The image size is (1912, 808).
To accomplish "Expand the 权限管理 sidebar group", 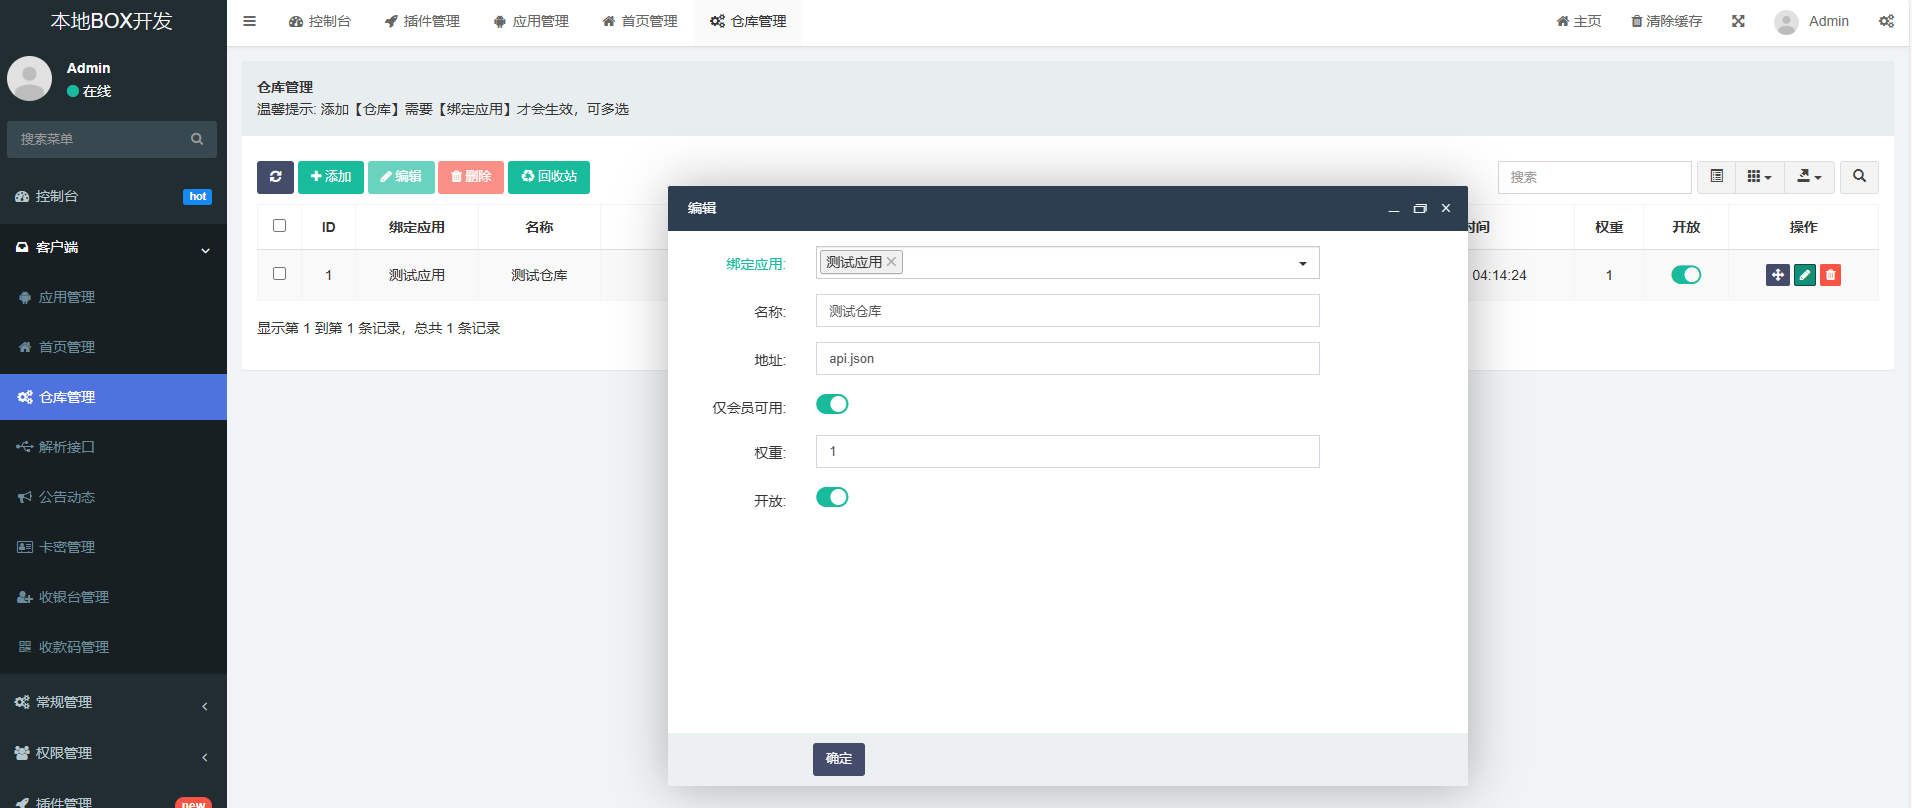I will (113, 754).
